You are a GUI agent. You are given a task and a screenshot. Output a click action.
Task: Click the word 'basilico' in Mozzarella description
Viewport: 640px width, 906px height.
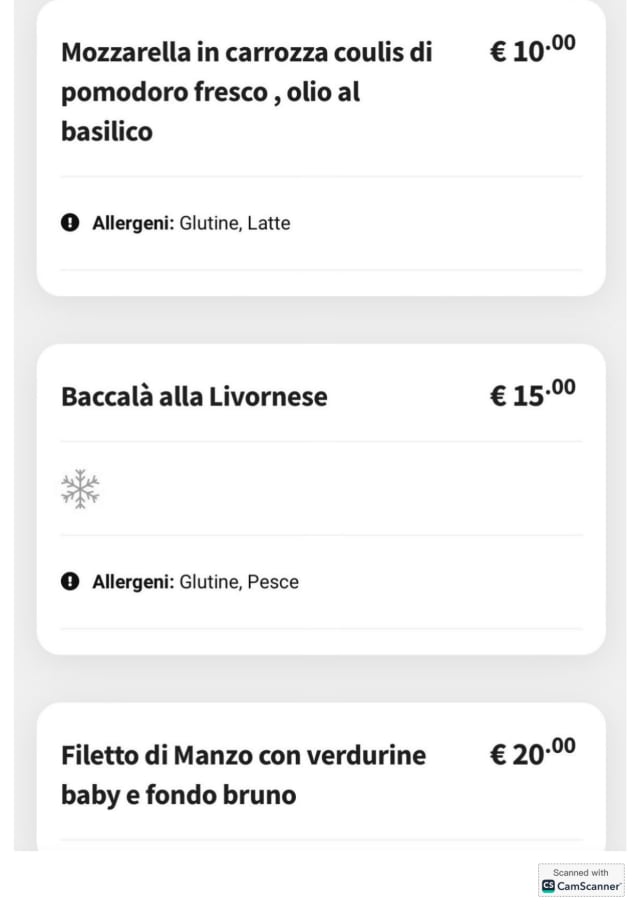point(107,132)
